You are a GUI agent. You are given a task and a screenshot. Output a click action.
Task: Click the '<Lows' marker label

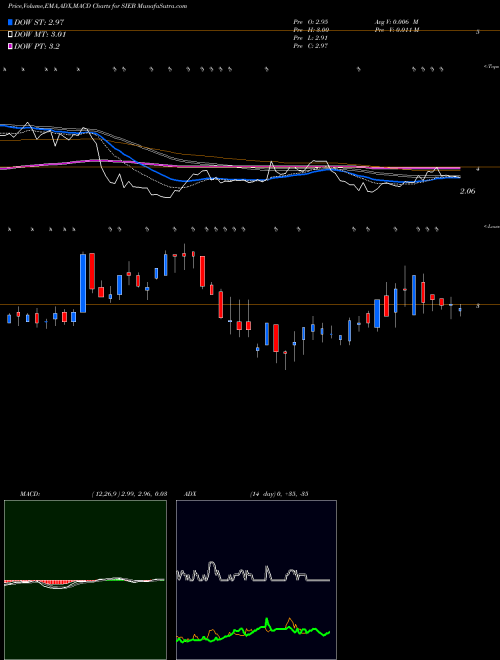491,226
